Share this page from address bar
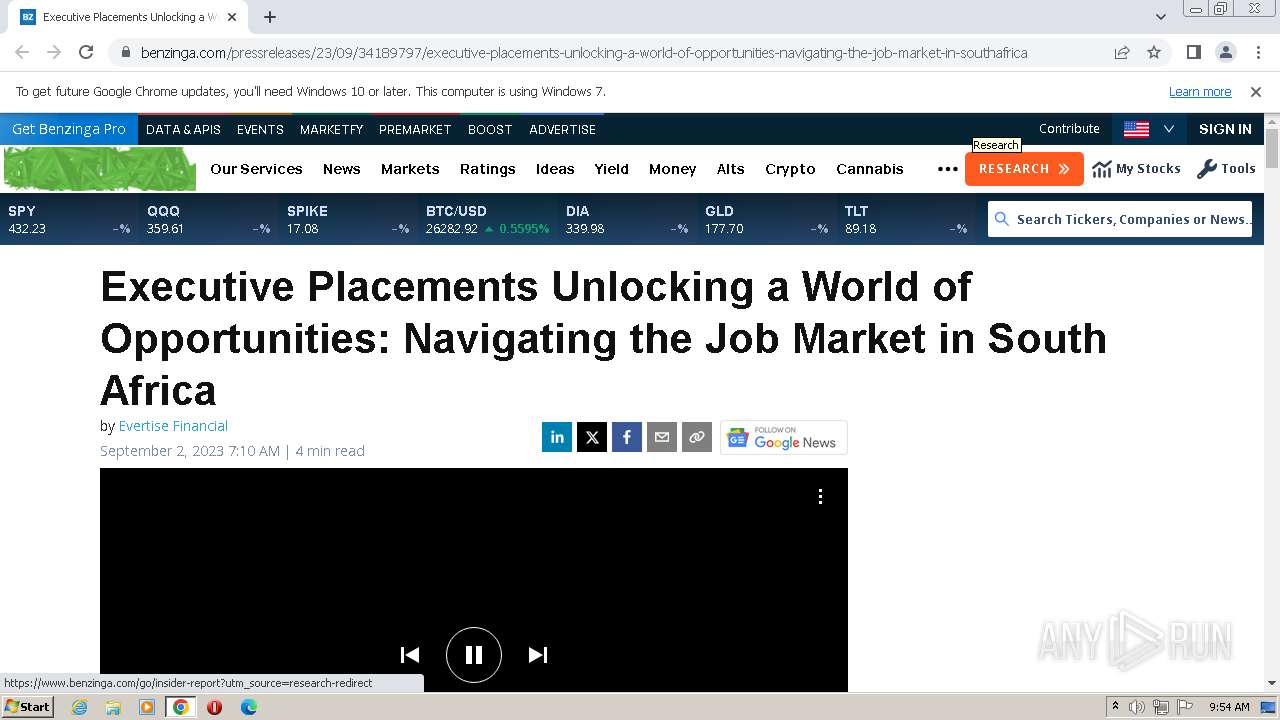Viewport: 1280px width, 720px height. 1122,52
